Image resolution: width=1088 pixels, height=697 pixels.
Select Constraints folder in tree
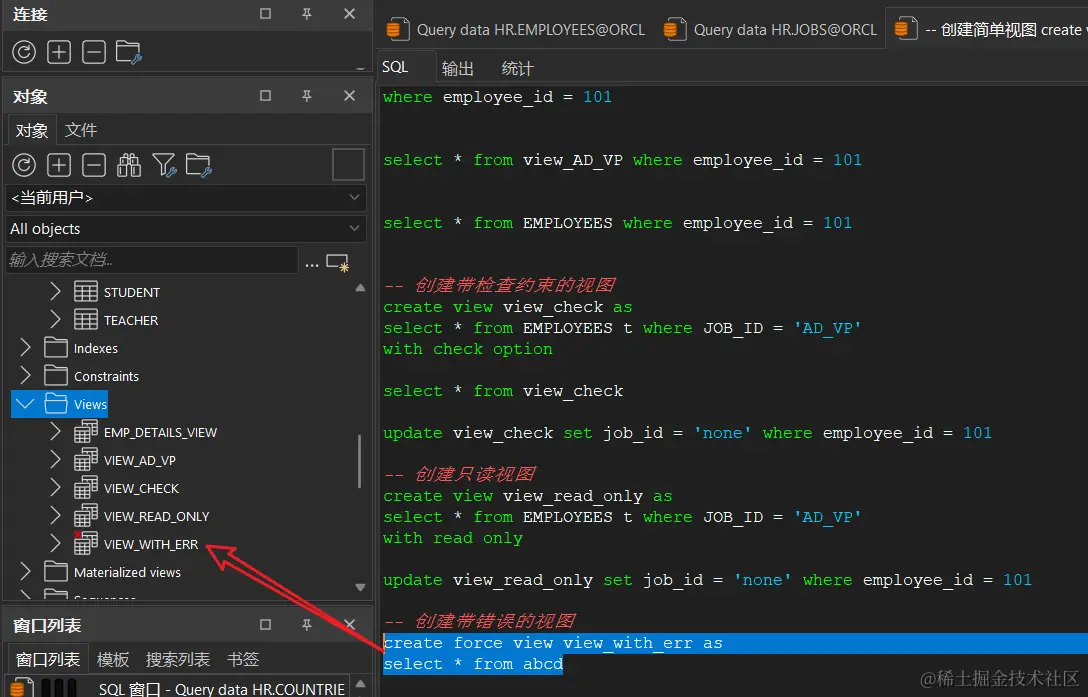pos(106,376)
